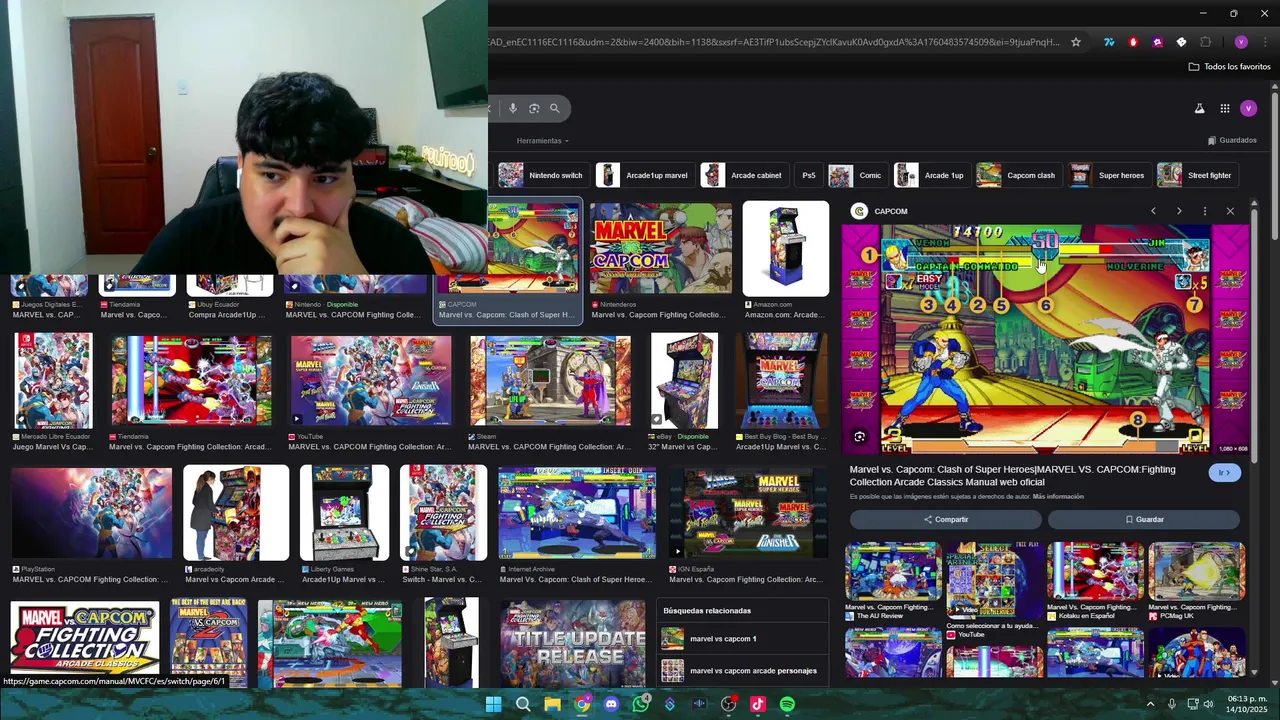
Task: Select the Comic filter chip
Action: coord(857,175)
